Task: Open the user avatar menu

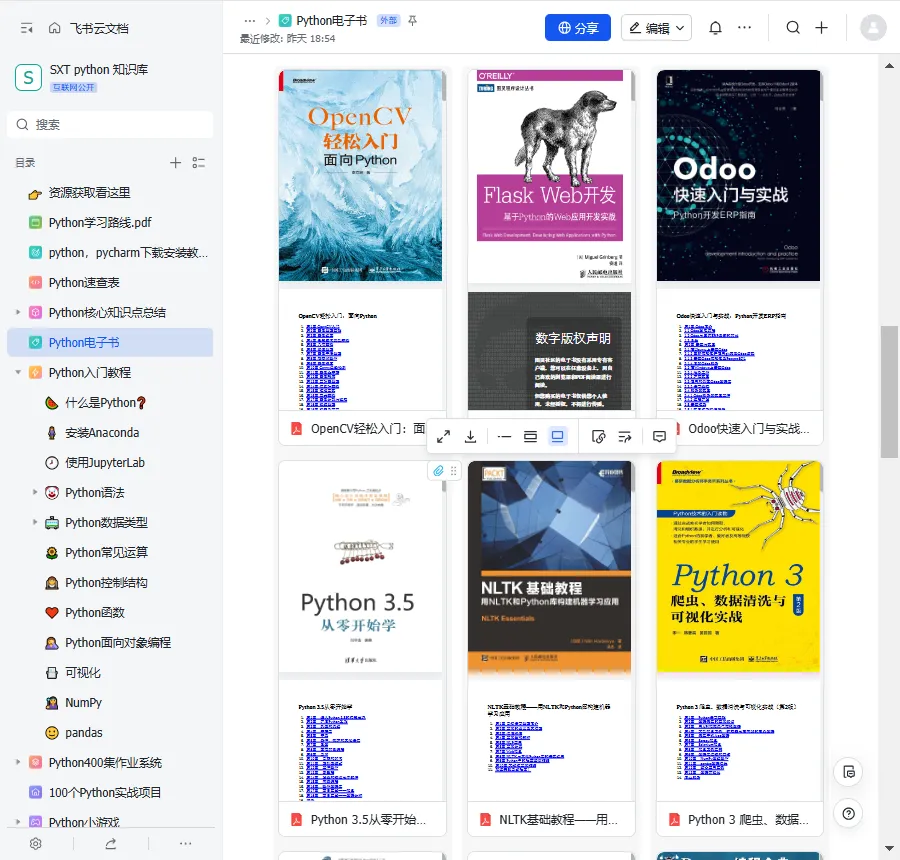Action: click(x=873, y=28)
